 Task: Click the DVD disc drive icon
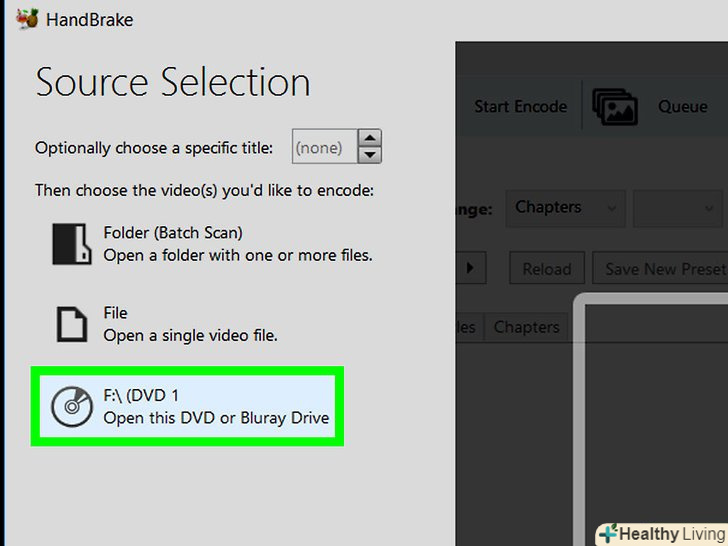72,407
